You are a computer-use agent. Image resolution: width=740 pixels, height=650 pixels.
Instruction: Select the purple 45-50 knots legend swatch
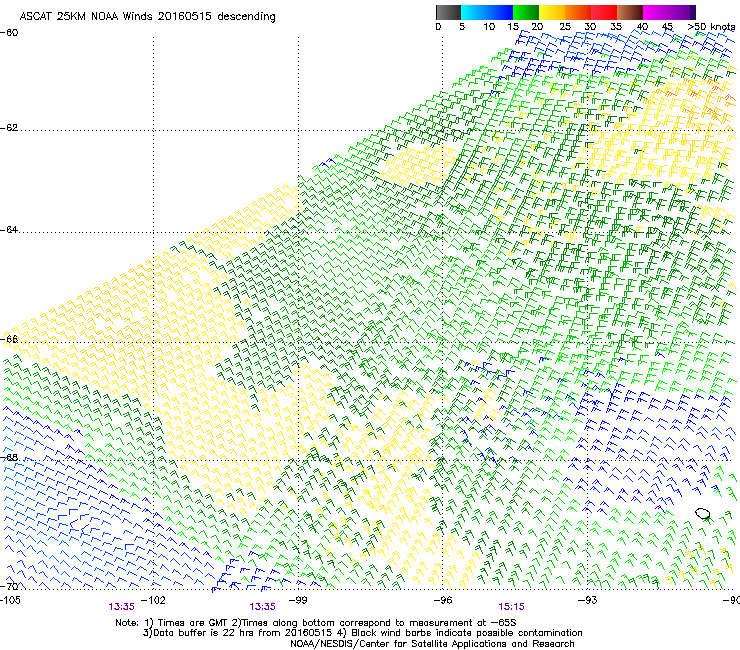[x=682, y=12]
